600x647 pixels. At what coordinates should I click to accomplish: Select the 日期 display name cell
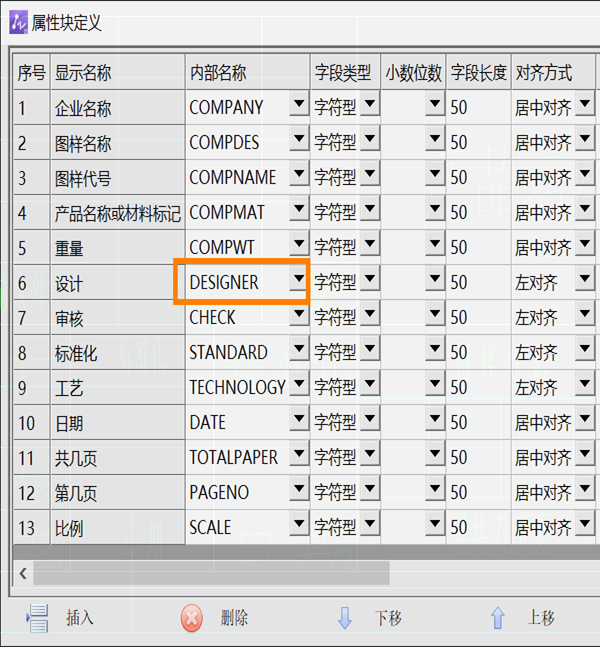118,423
